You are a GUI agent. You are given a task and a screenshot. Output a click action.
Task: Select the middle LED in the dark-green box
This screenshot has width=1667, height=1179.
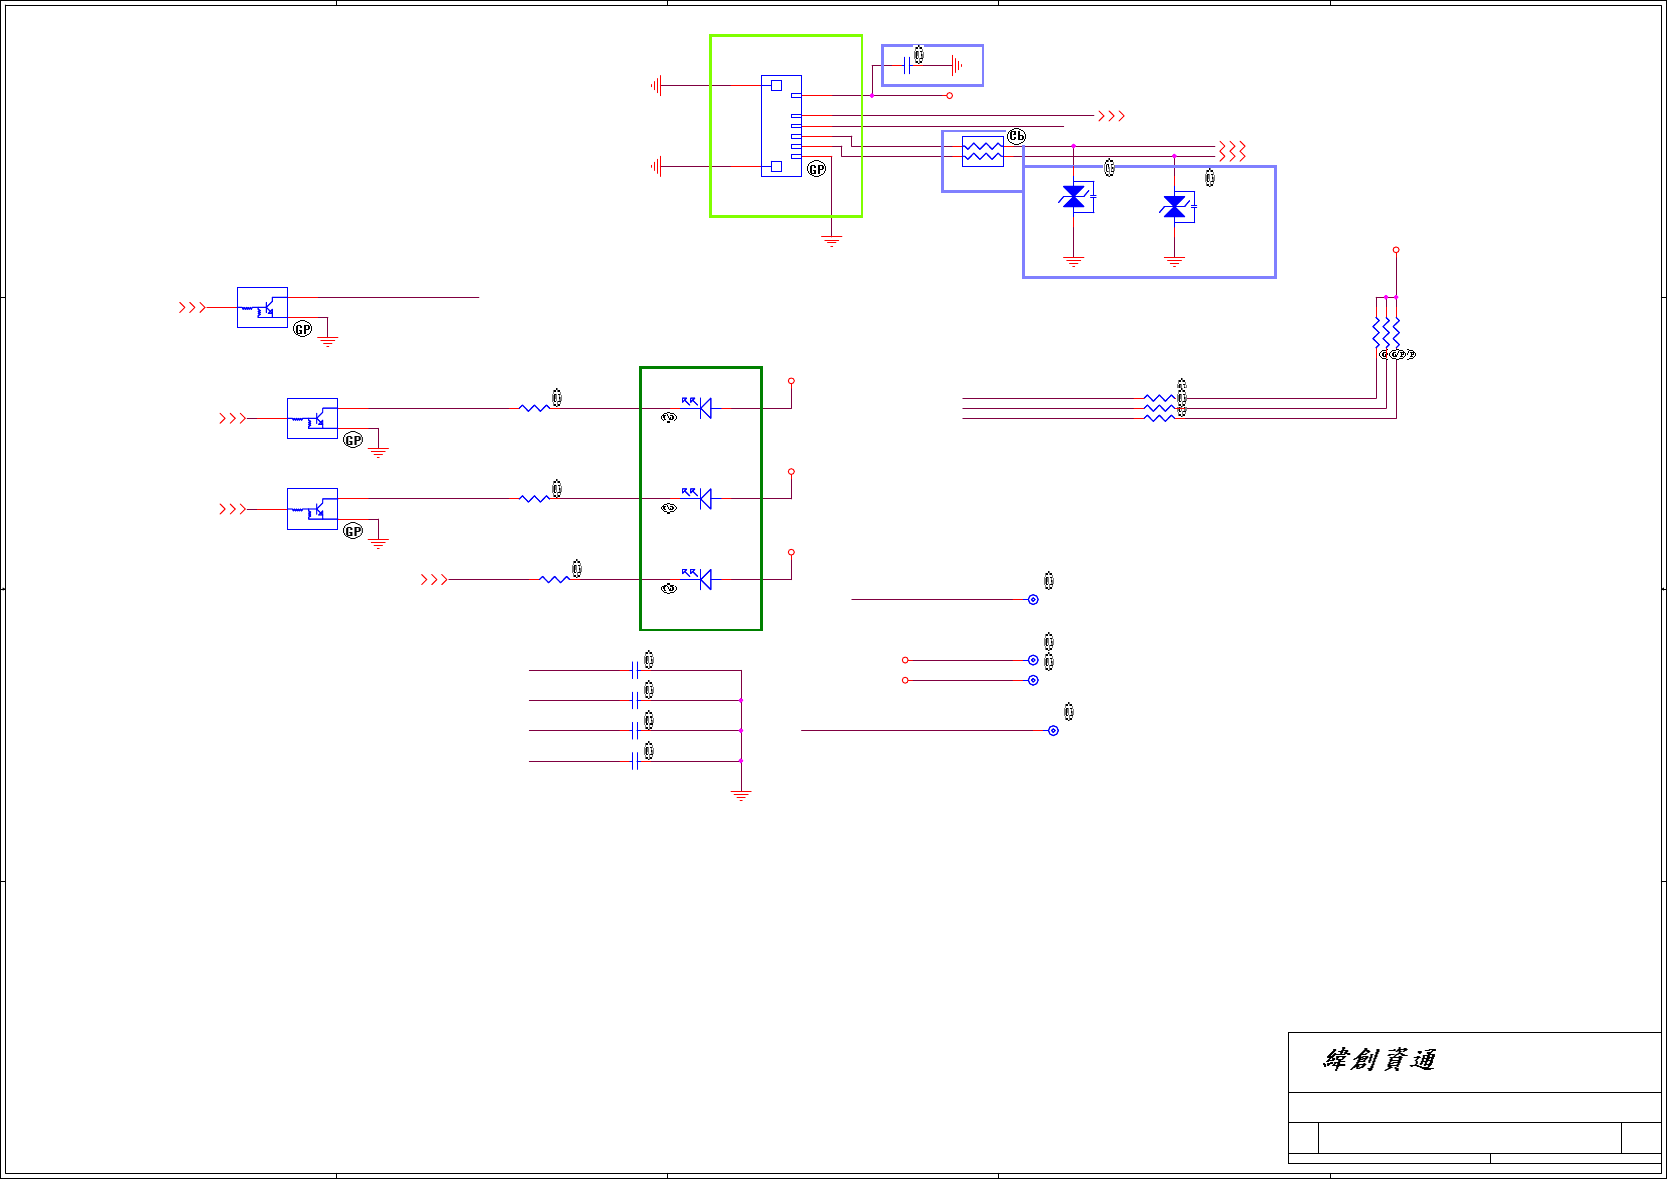click(698, 497)
